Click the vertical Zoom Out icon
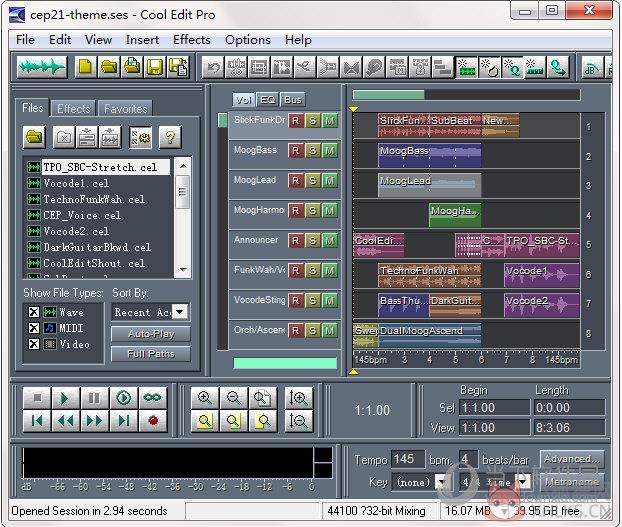 (299, 420)
